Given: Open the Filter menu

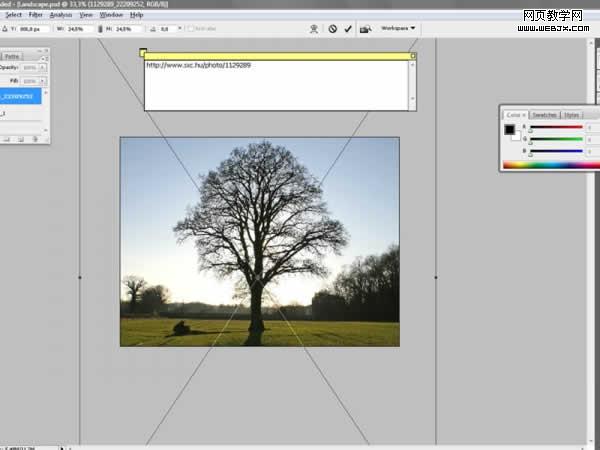Looking at the screenshot, I should (x=36, y=15).
